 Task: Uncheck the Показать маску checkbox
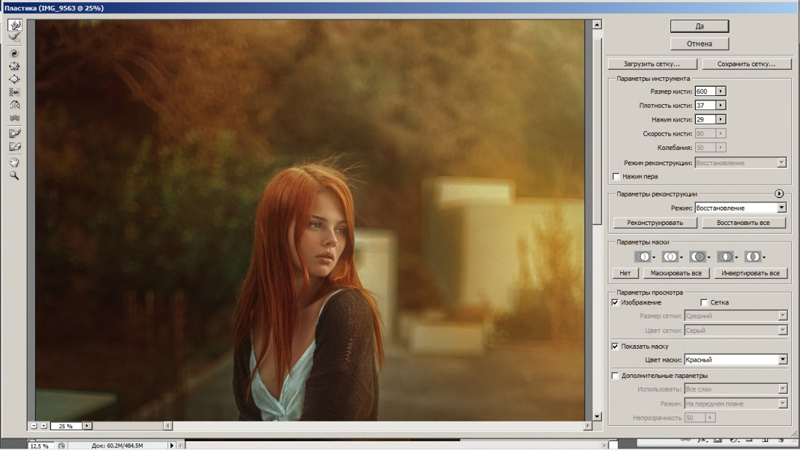click(615, 346)
